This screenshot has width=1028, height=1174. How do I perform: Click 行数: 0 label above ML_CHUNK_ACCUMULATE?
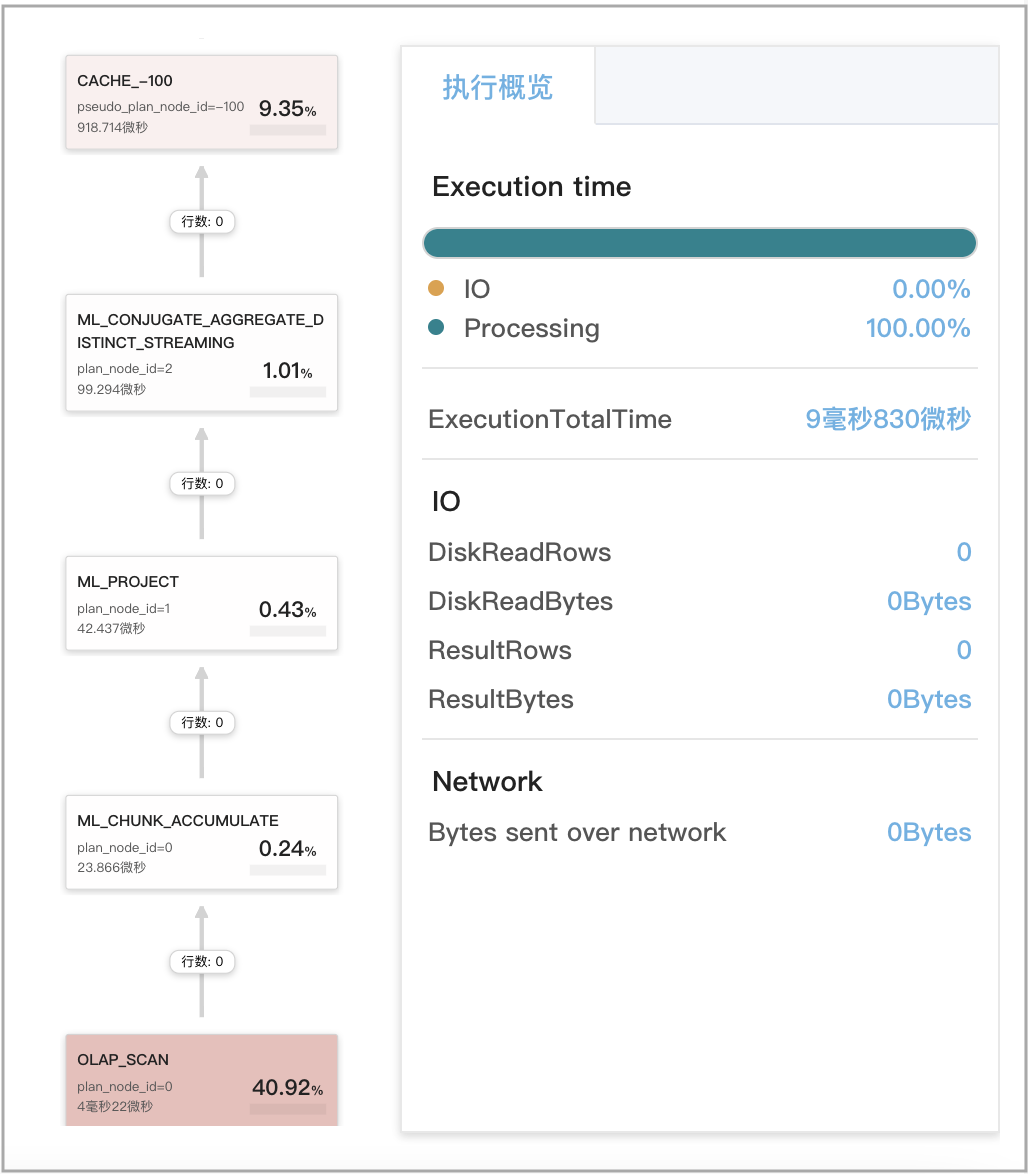(202, 722)
